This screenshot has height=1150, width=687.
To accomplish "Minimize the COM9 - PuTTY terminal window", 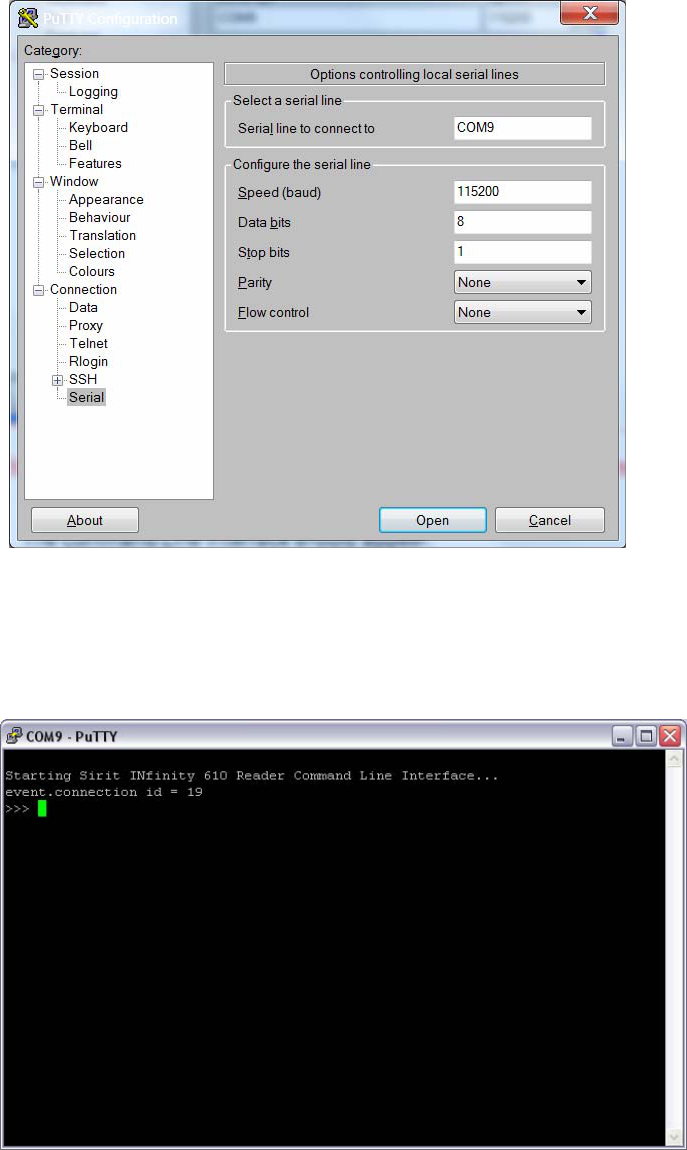I will click(x=622, y=736).
